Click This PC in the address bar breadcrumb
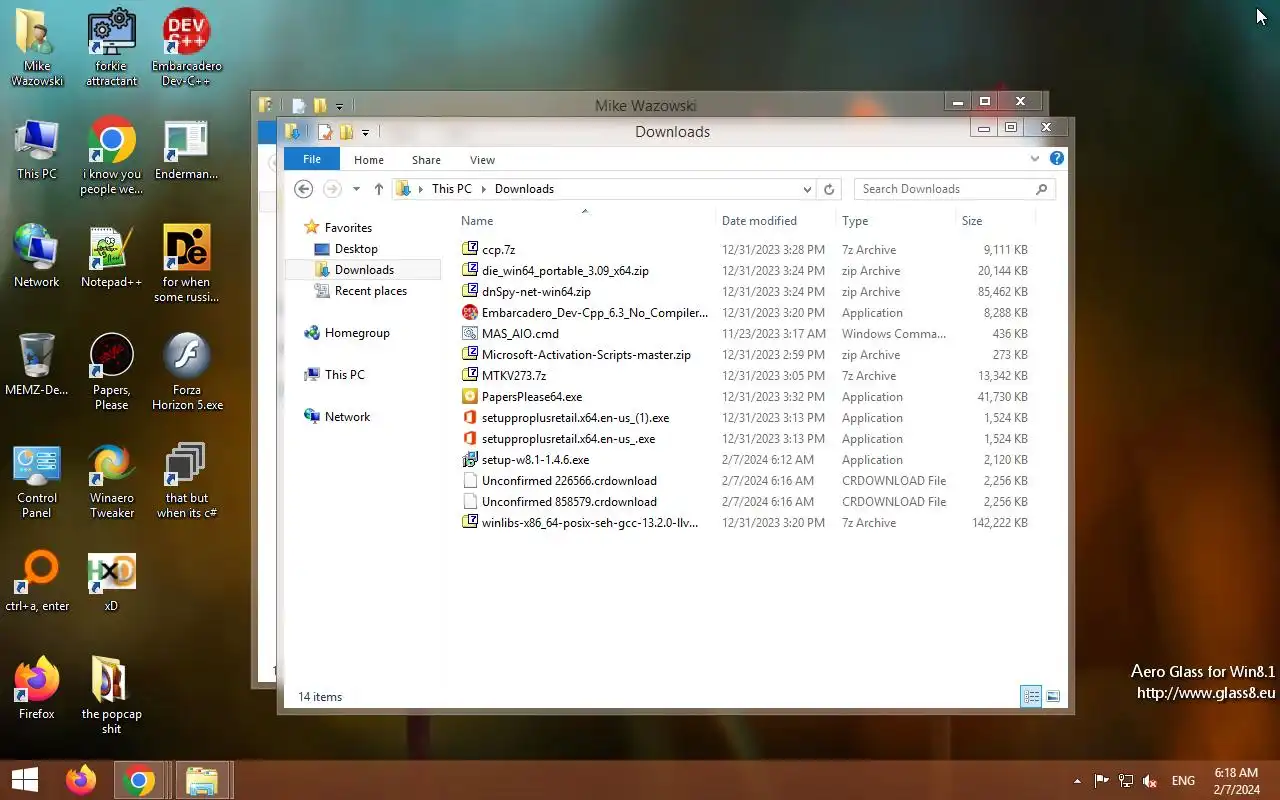1280x800 pixels. tap(452, 189)
